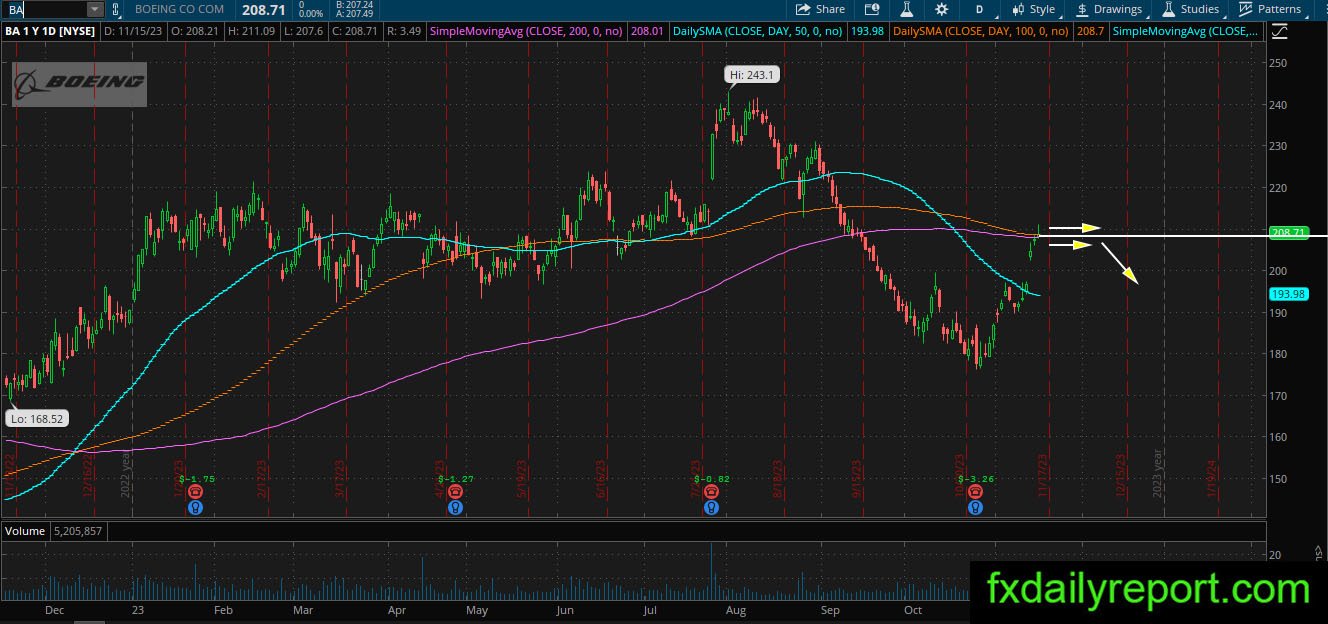Click the symbol link chain icon
The width and height of the screenshot is (1328, 624).
tap(116, 9)
